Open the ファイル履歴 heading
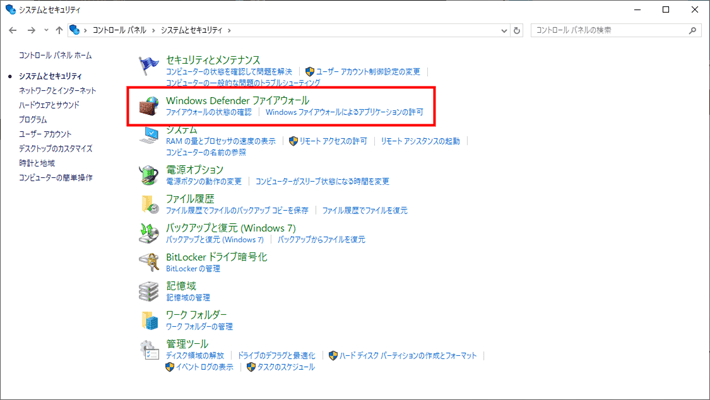710x400 pixels. 190,198
